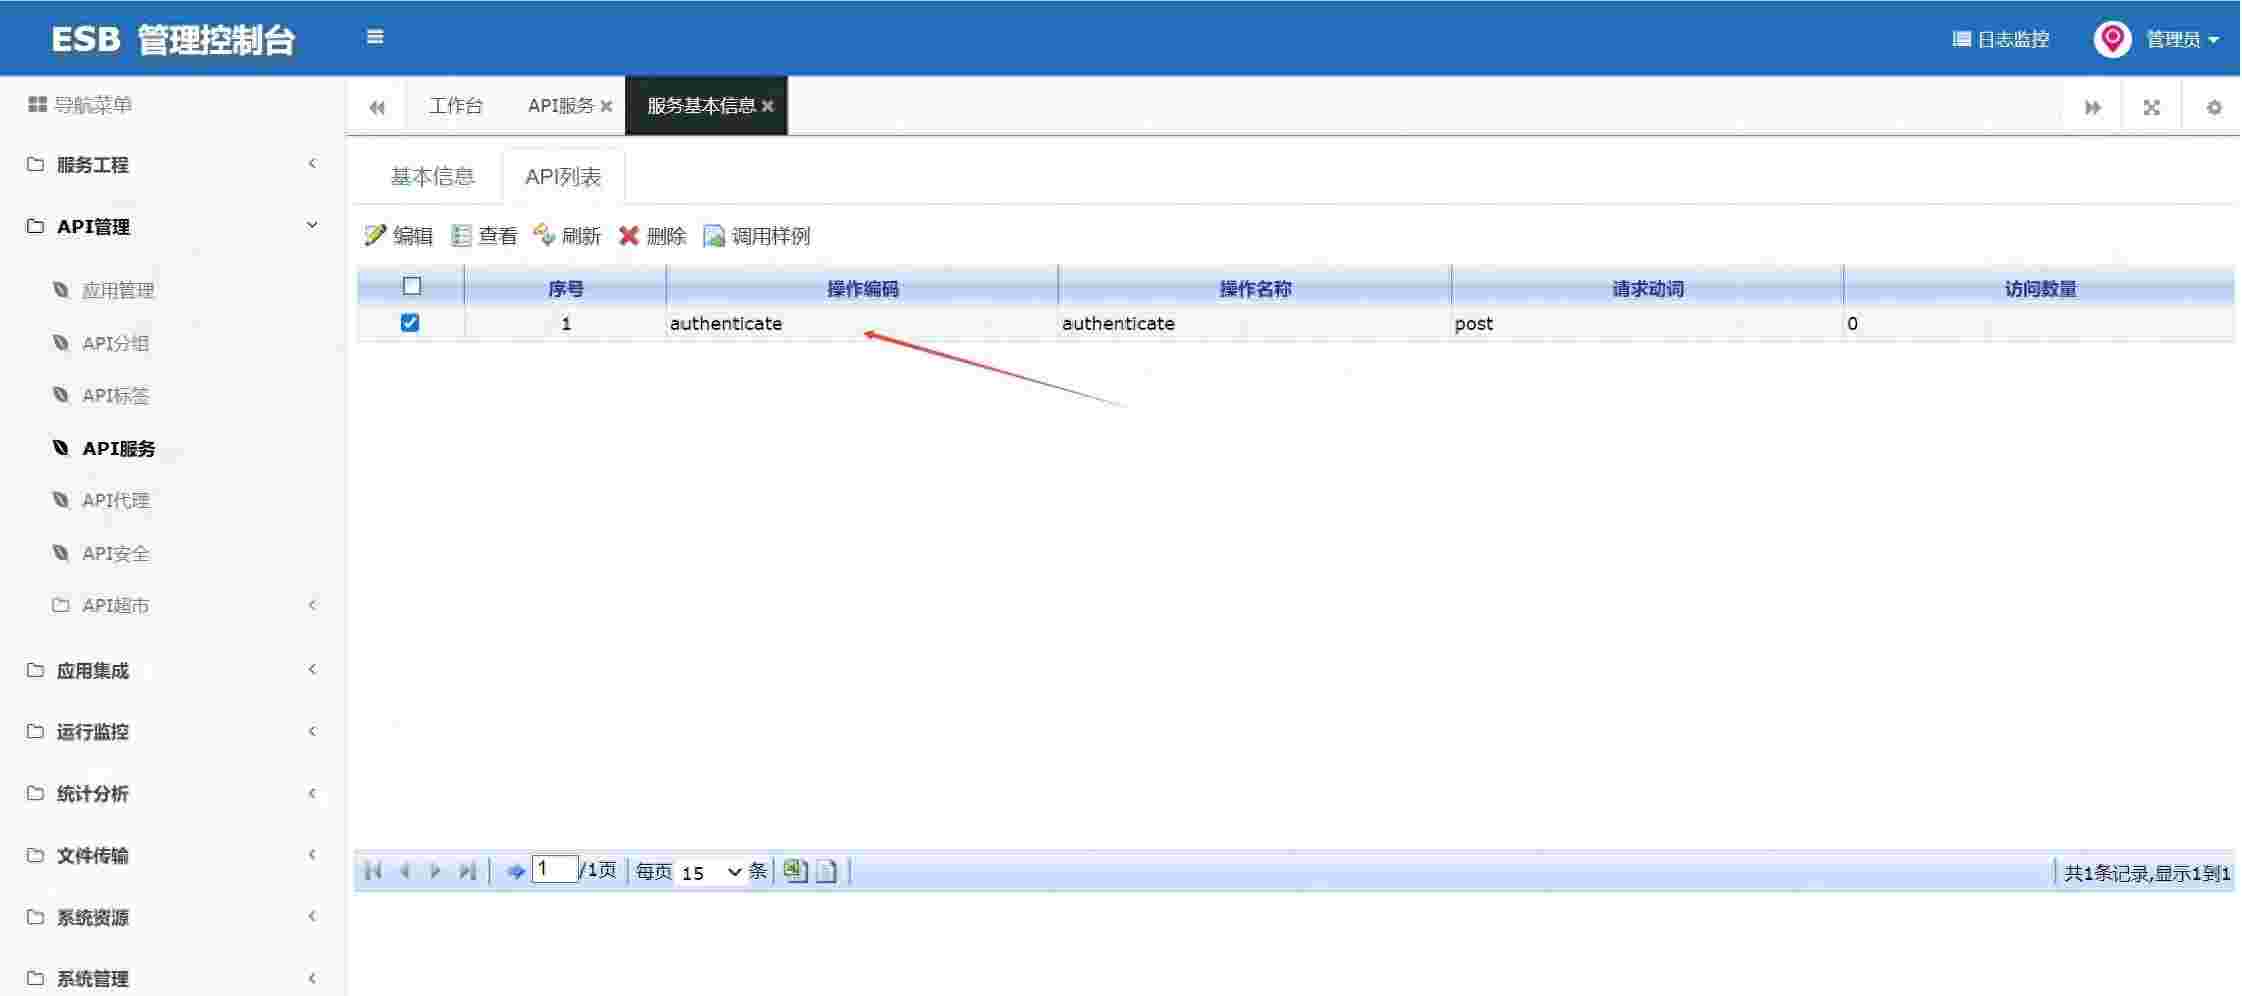
Task: Switch to the API服务 tab
Action: pos(560,106)
